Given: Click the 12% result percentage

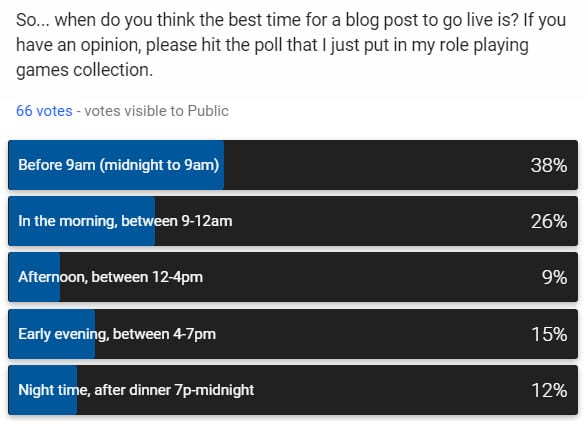Looking at the screenshot, I should [549, 390].
